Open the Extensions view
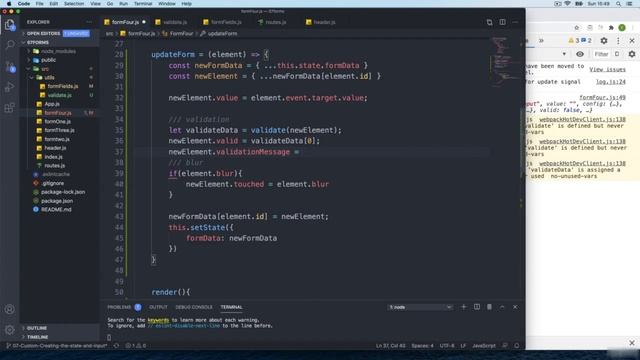Image resolution: width=640 pixels, height=360 pixels. 10,108
